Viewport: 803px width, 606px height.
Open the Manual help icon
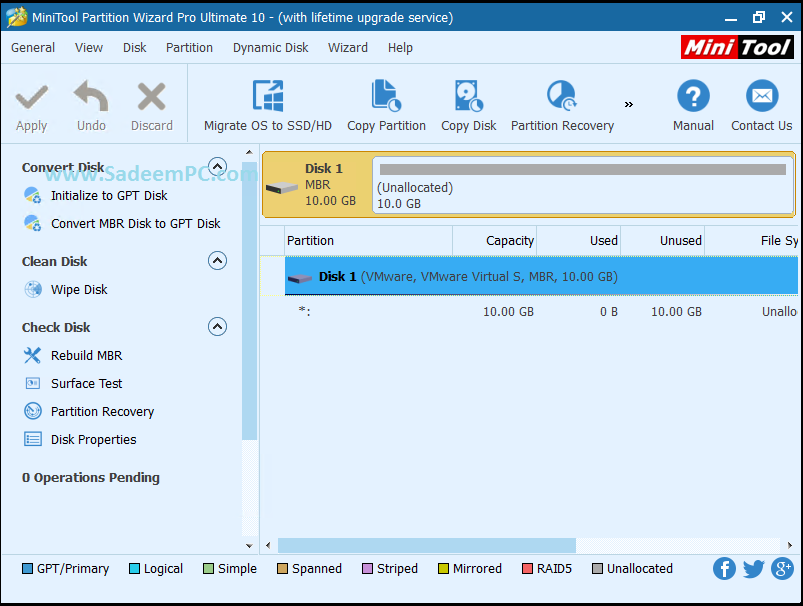coord(693,96)
